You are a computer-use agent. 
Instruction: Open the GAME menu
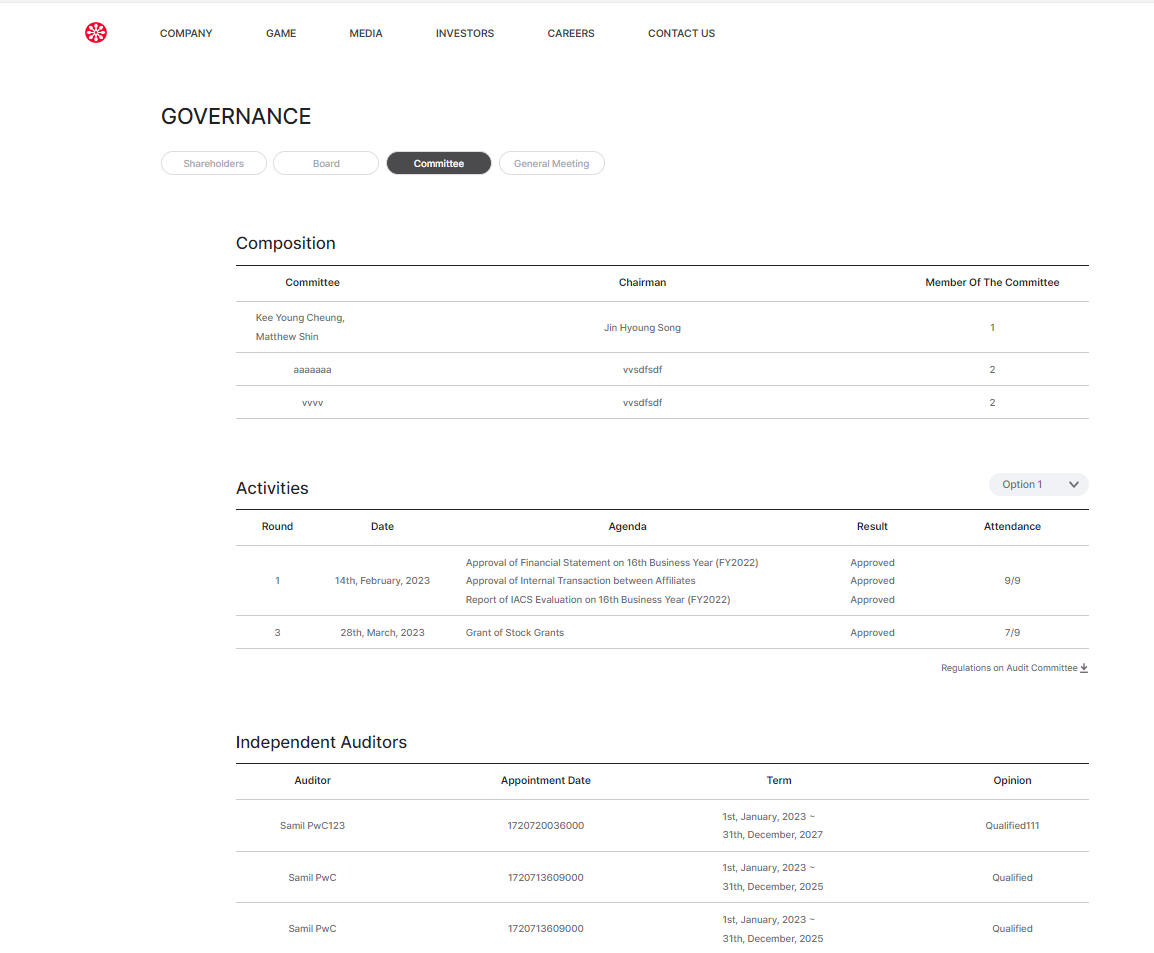point(281,33)
